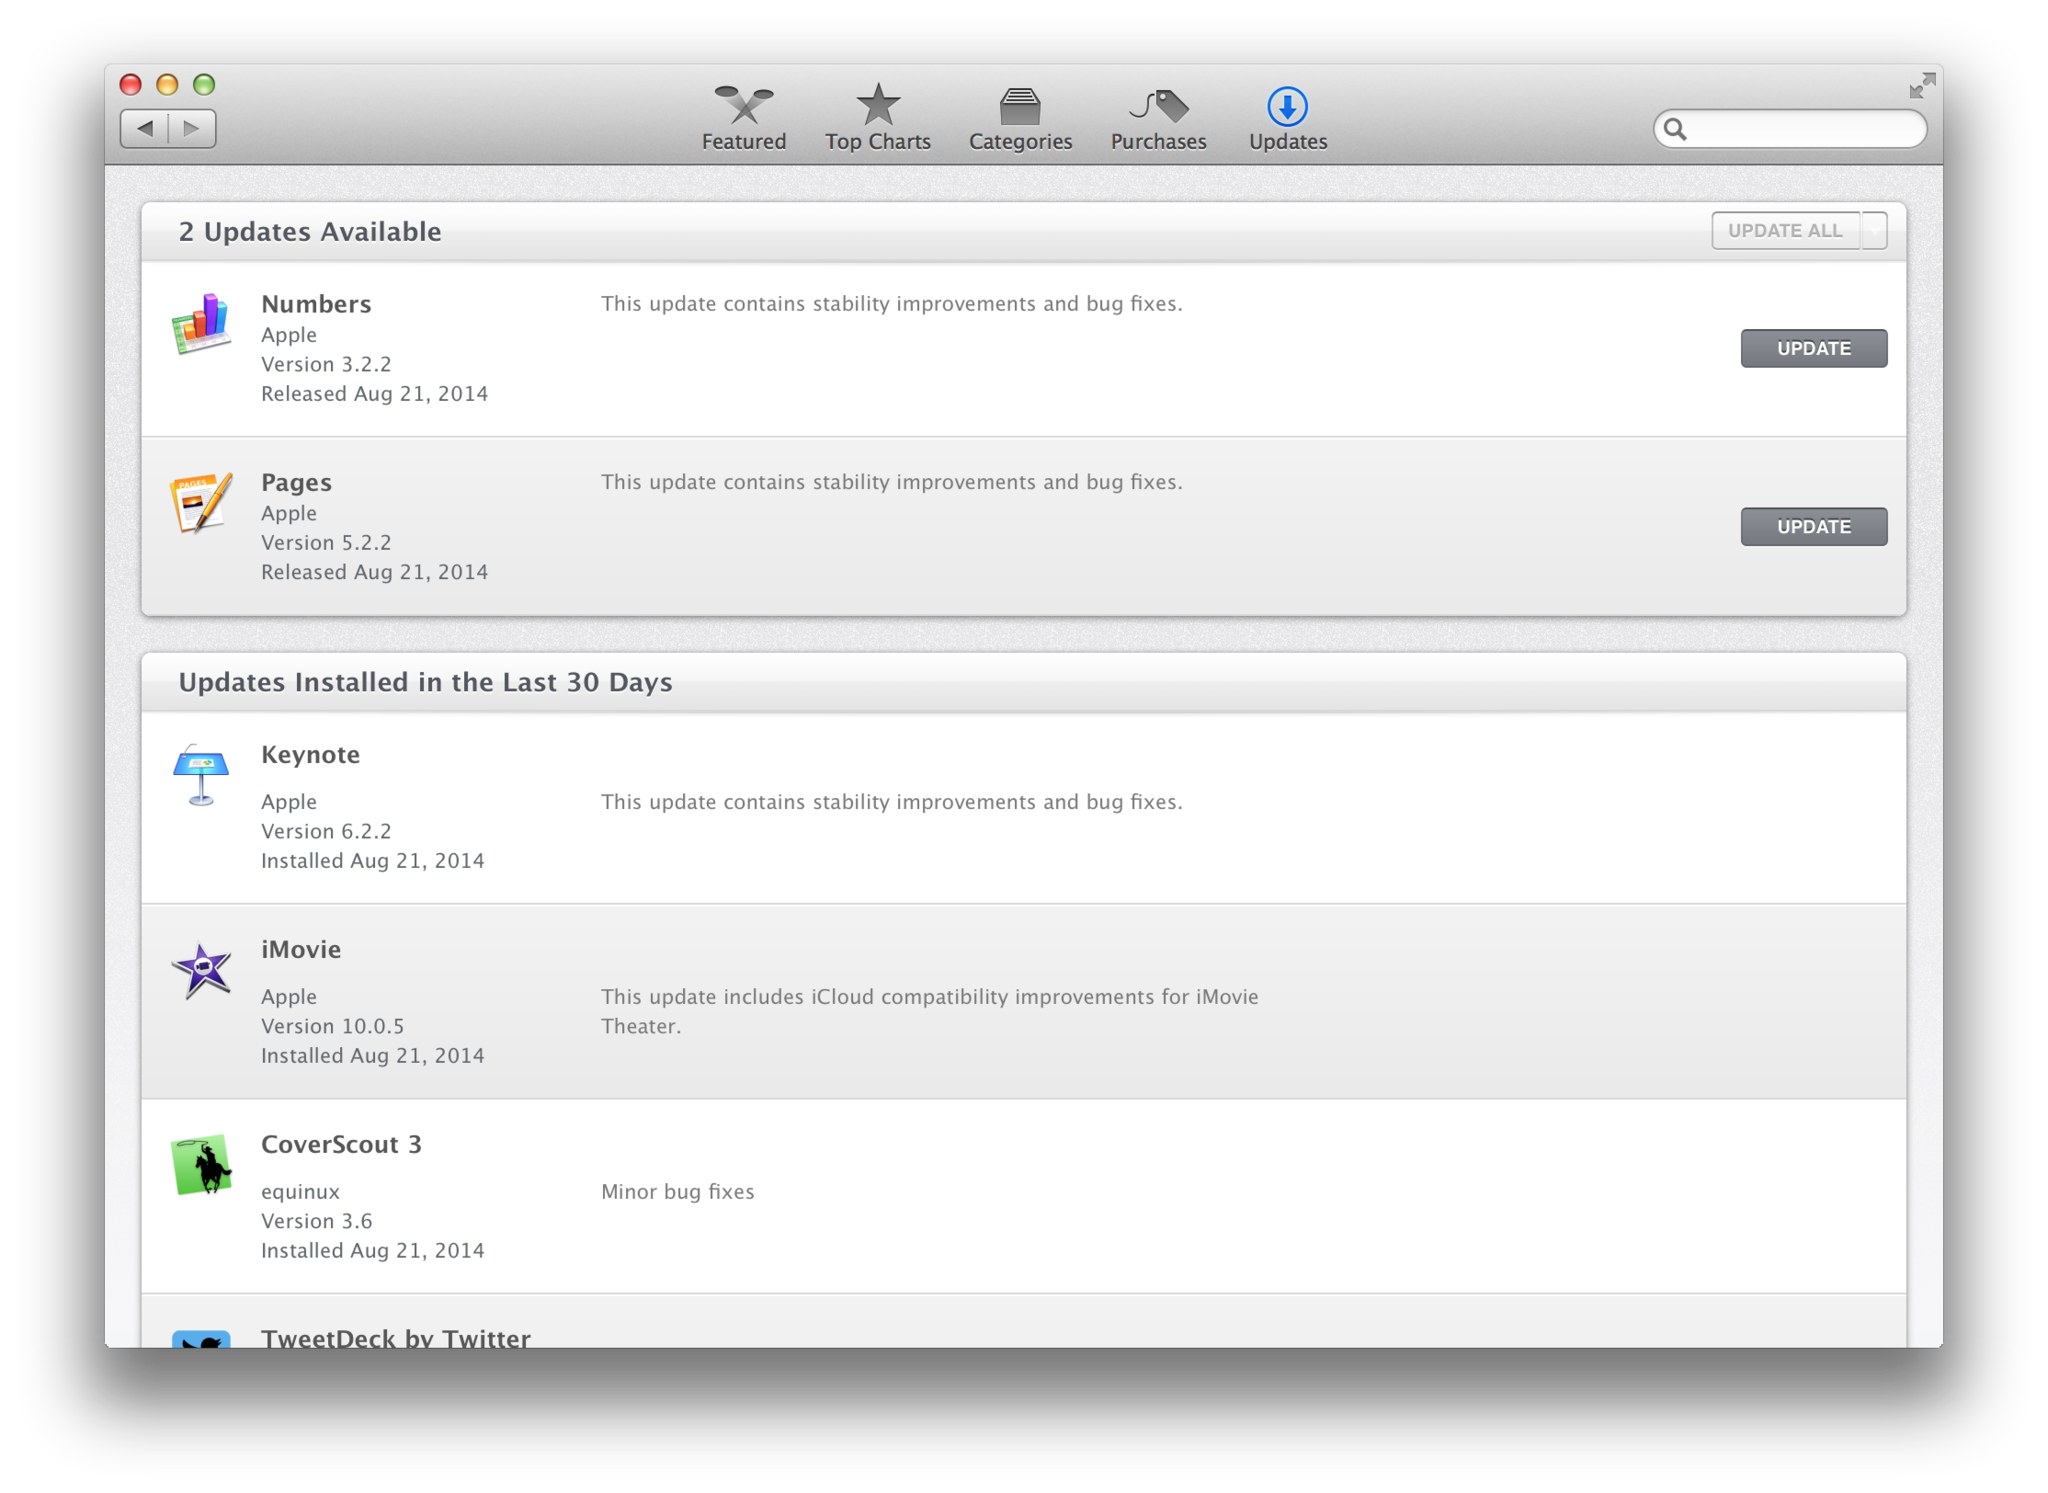Open the CoverScout 3 title
The width and height of the screenshot is (2048, 1493).
point(341,1144)
